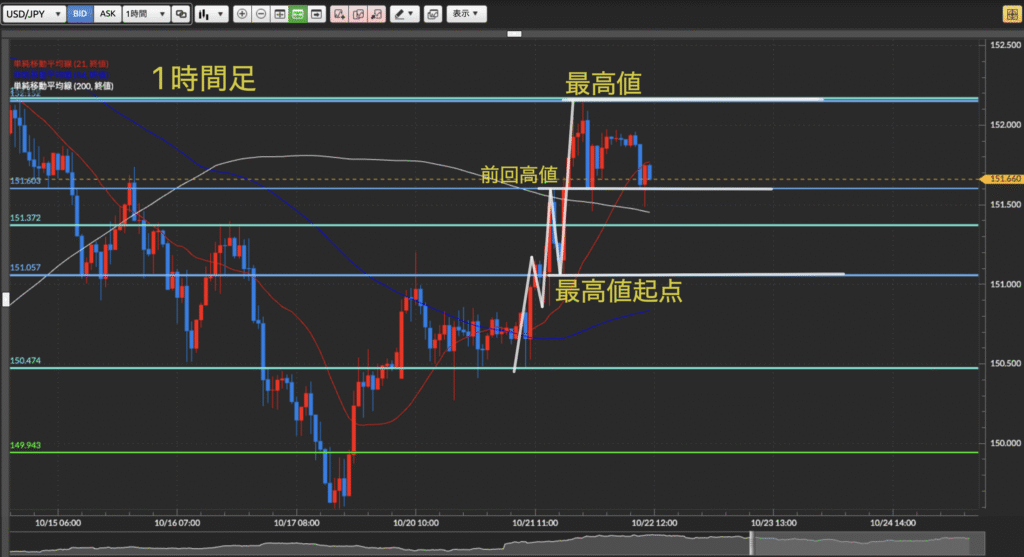Click the scroll-to-latest arrow icon
The height and width of the screenshot is (557, 1024).
pos(316,15)
